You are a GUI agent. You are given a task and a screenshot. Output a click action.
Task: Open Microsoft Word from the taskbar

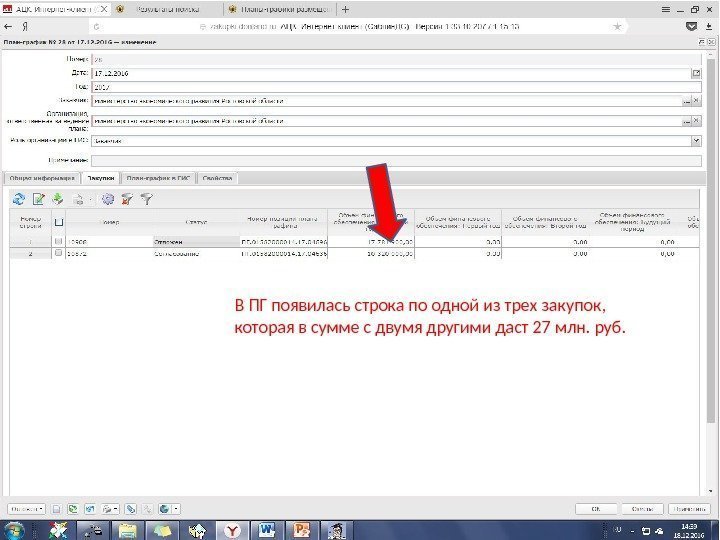click(267, 530)
